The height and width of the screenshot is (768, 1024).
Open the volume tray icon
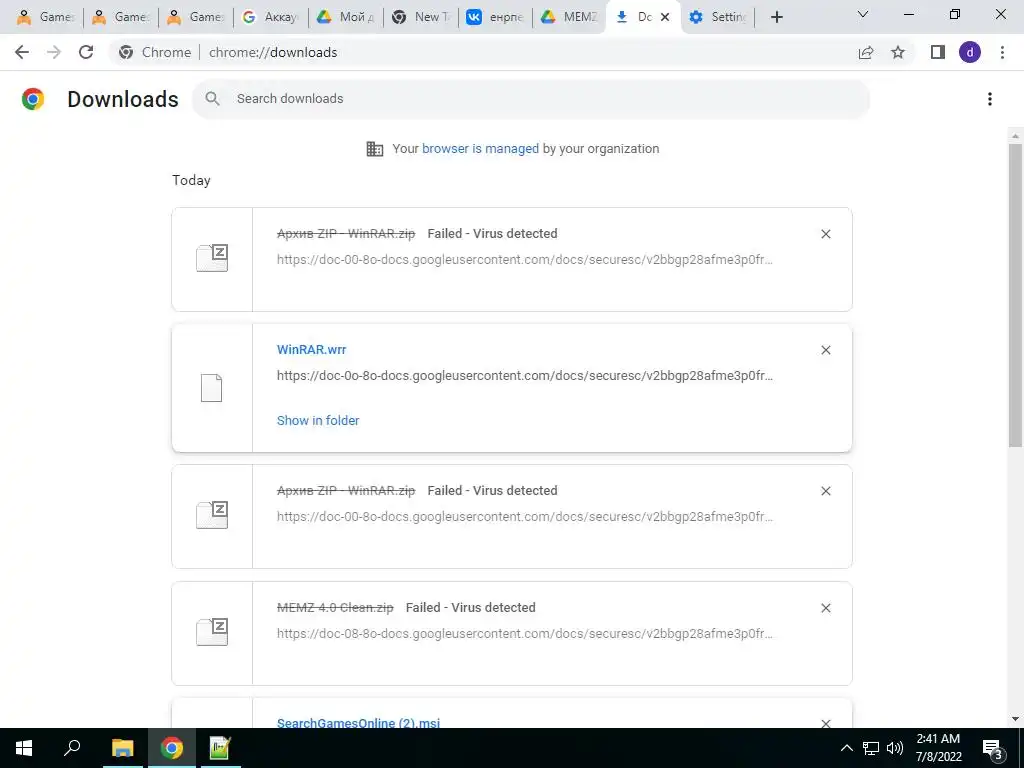click(894, 748)
